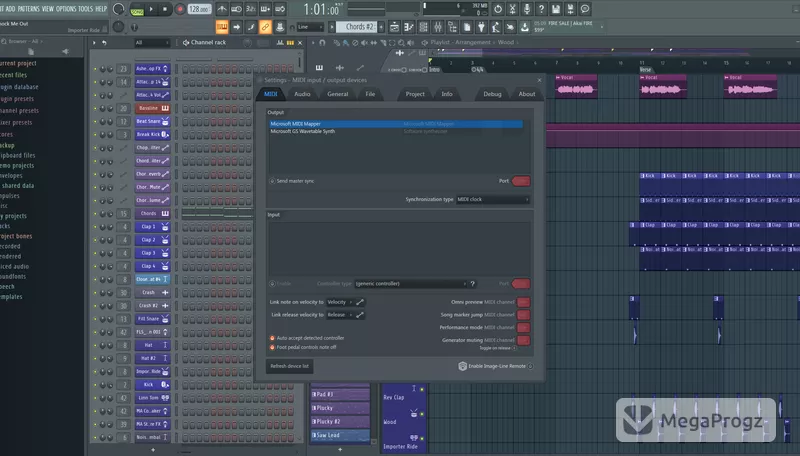Select Saw Lead pattern in picker
The width and height of the screenshot is (800, 456).
pyautogui.click(x=340, y=435)
